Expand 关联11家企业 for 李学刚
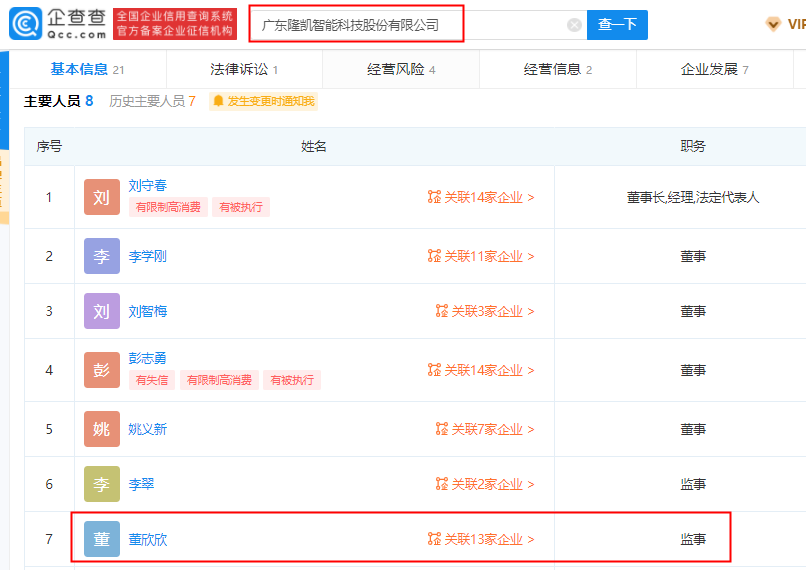 [481, 256]
